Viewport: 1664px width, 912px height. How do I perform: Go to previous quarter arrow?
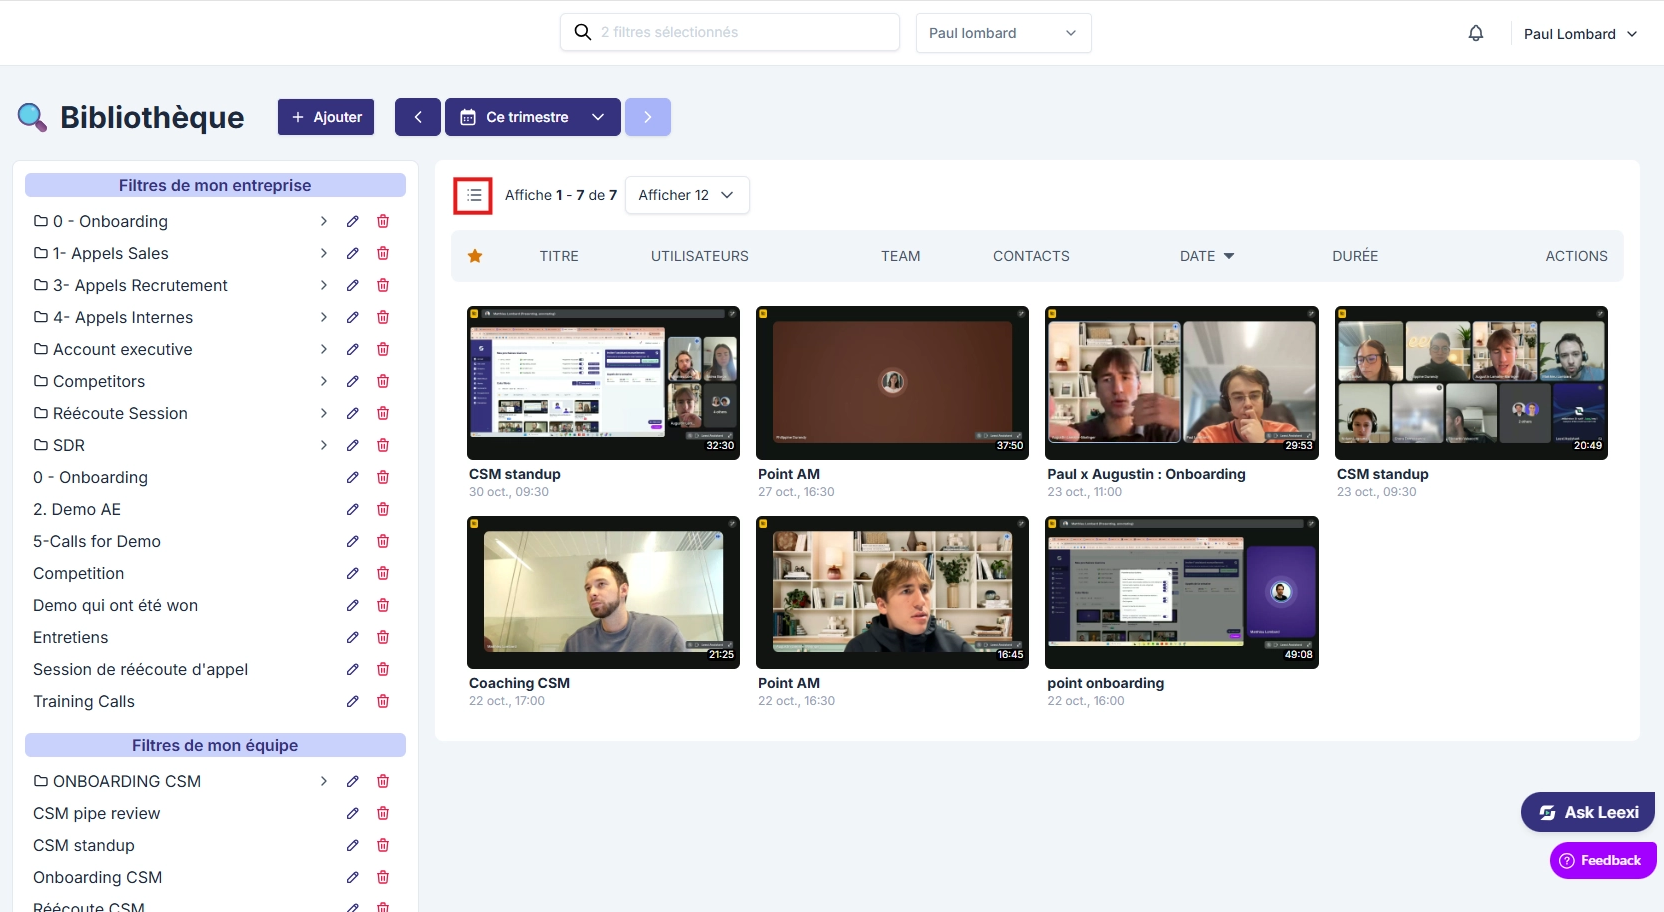coord(418,117)
